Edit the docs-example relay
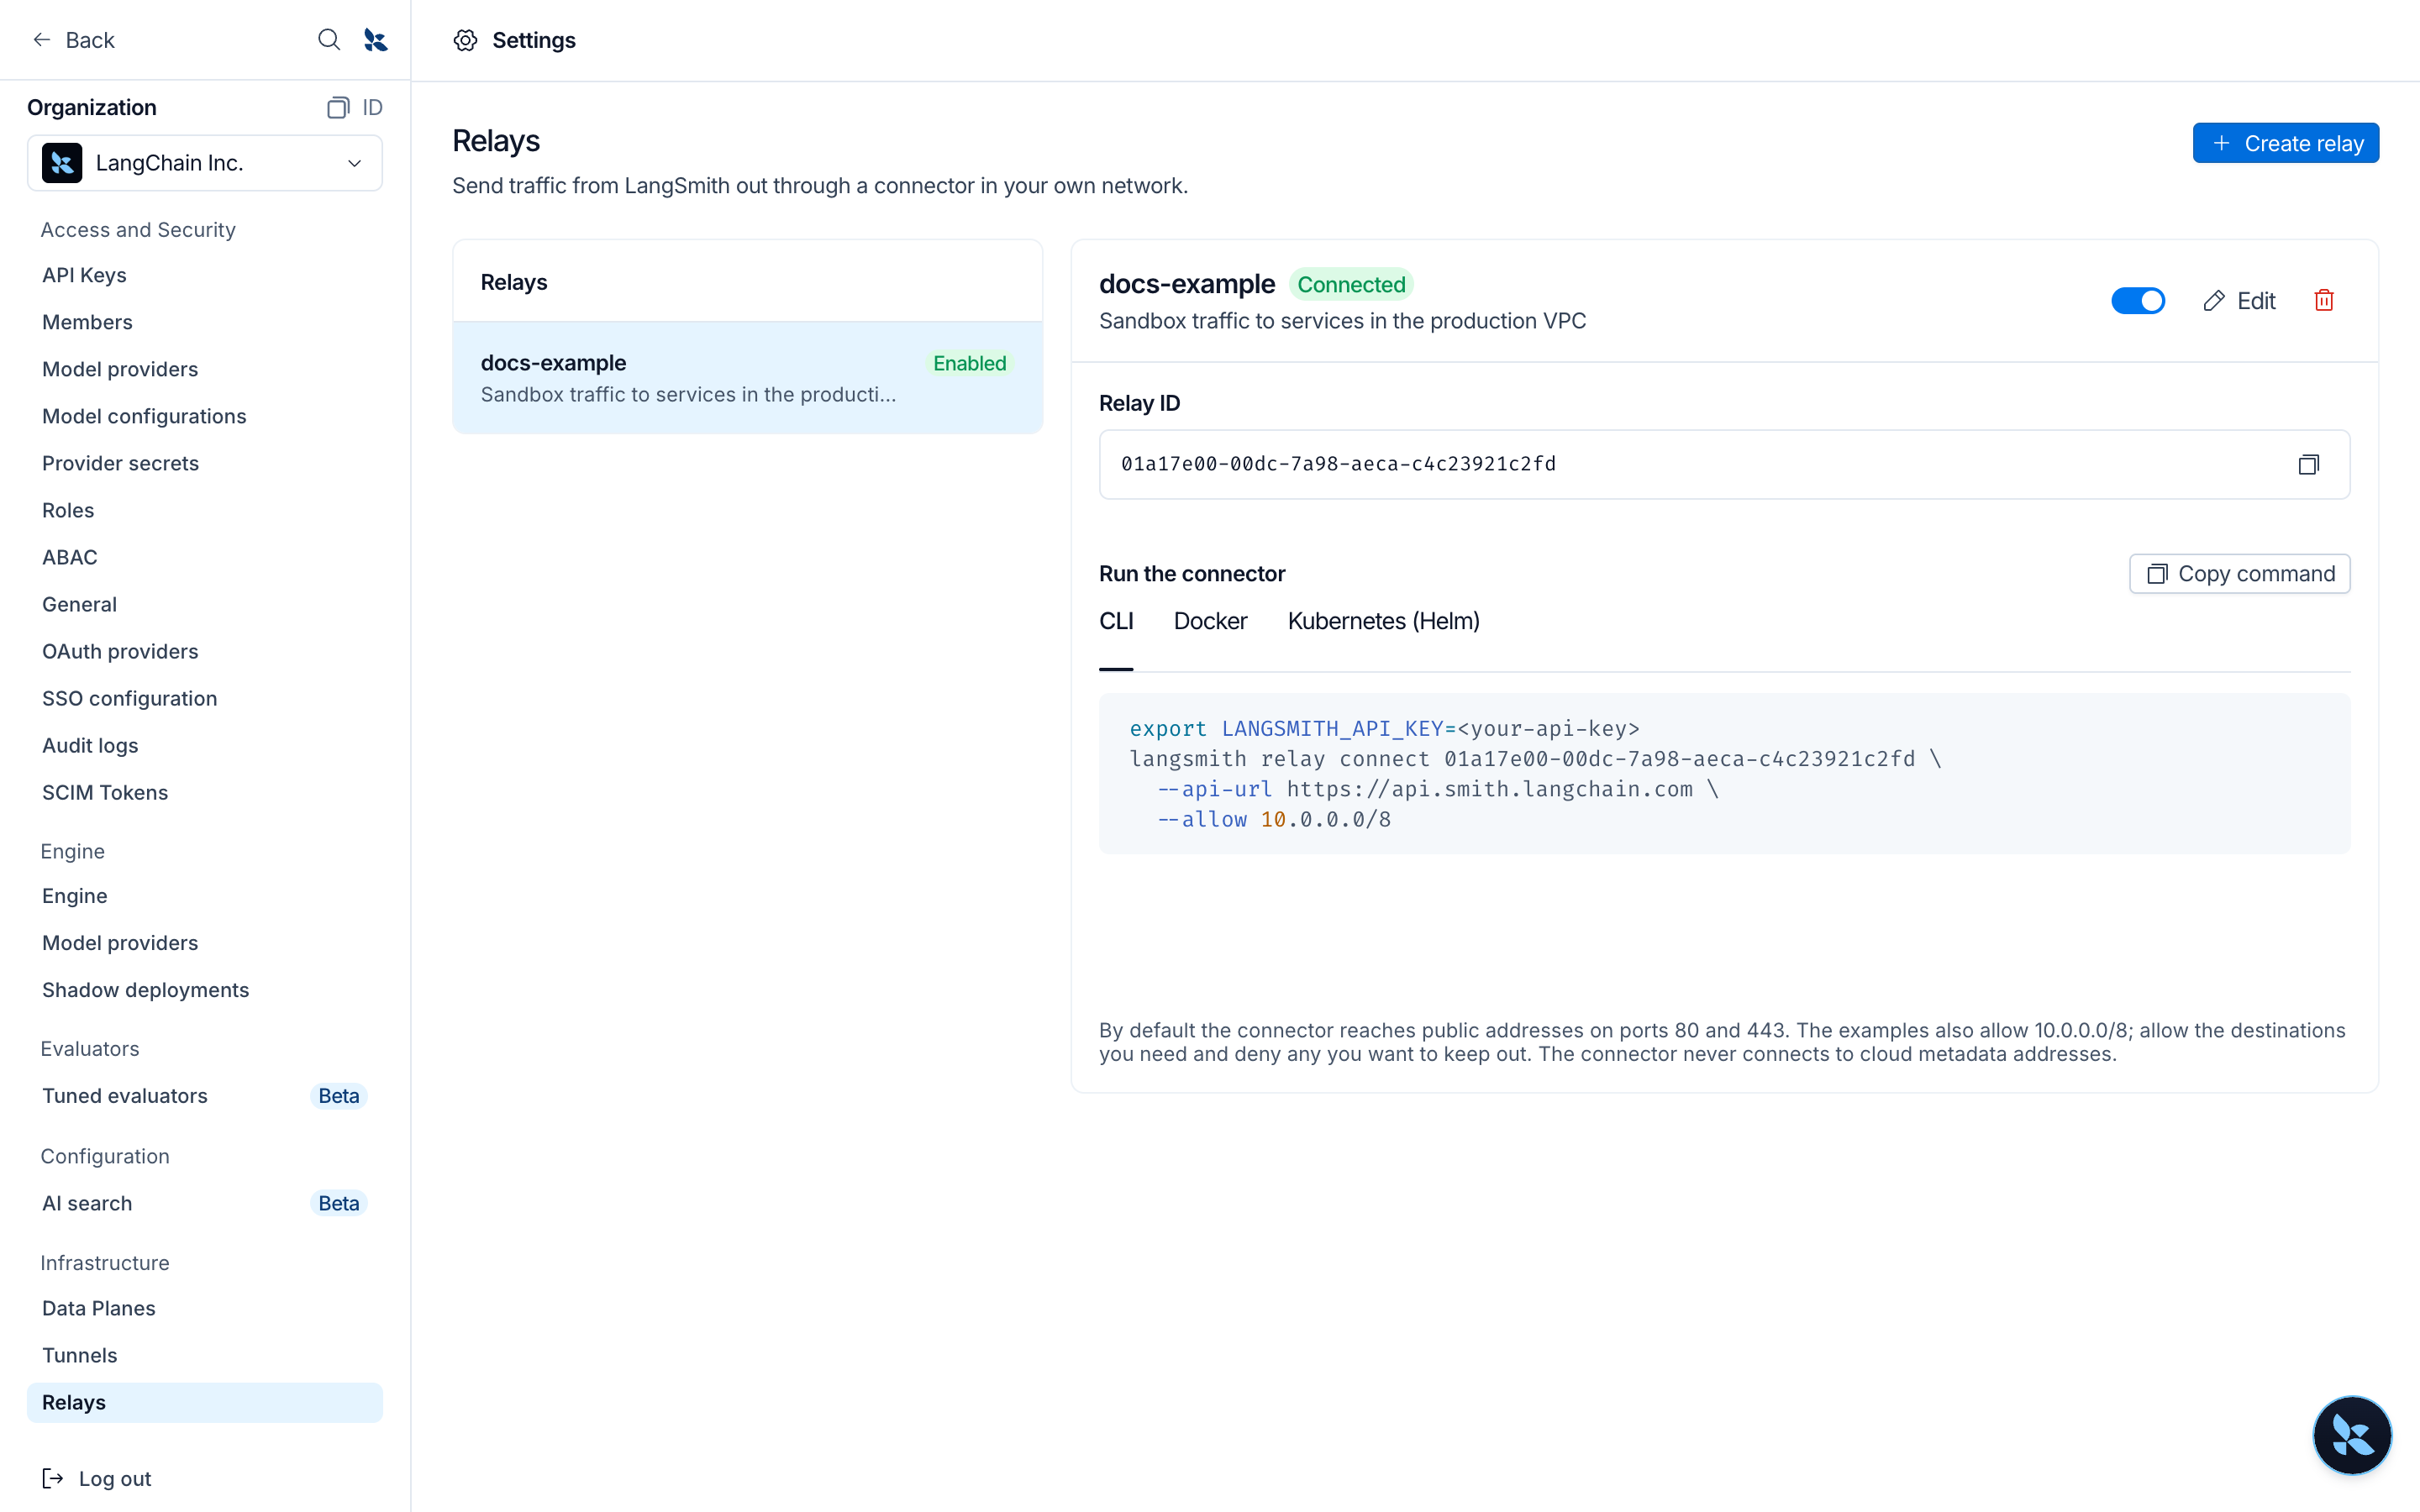Viewport: 2420px width, 1512px height. tap(2239, 301)
